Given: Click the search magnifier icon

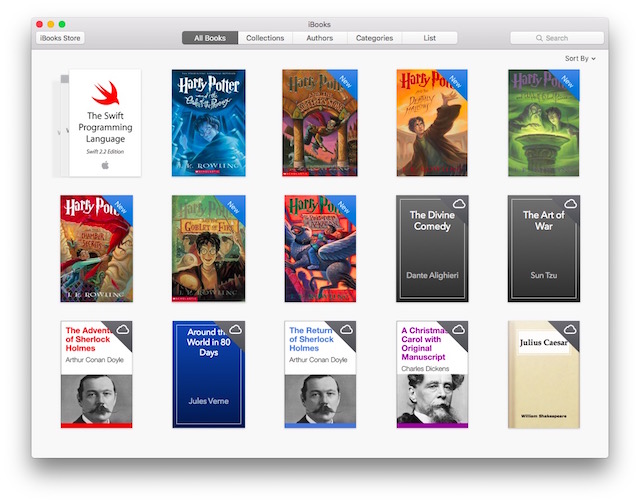Looking at the screenshot, I should [539, 38].
